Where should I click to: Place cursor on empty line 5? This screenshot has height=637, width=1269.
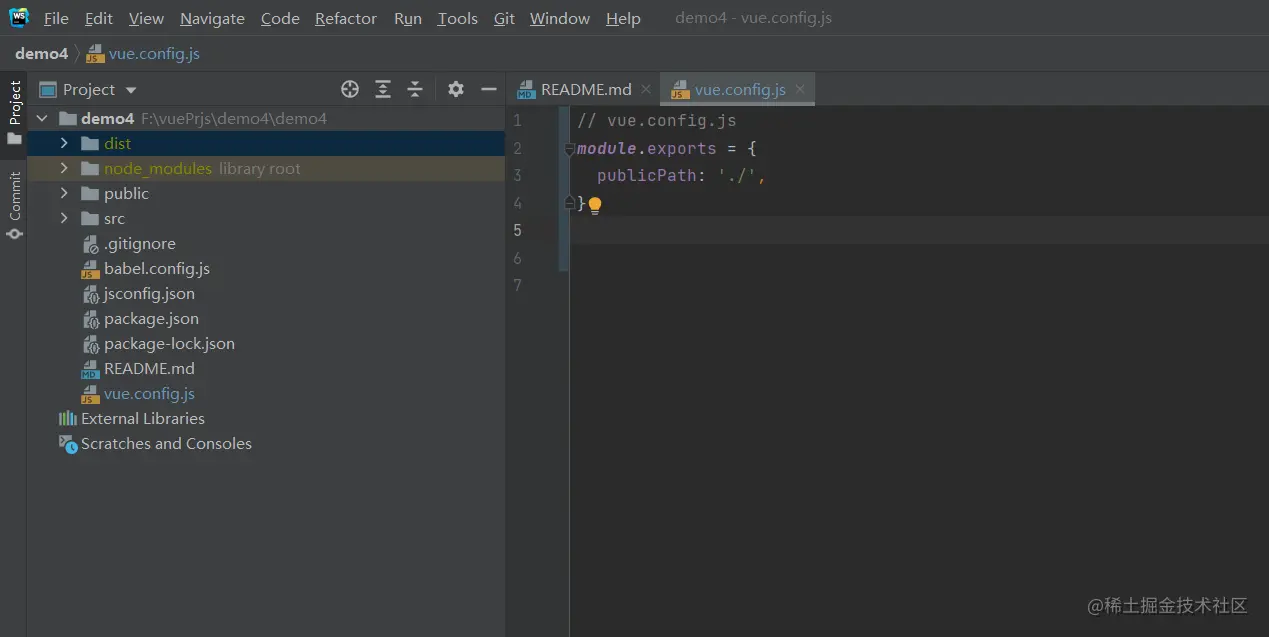pos(919,230)
